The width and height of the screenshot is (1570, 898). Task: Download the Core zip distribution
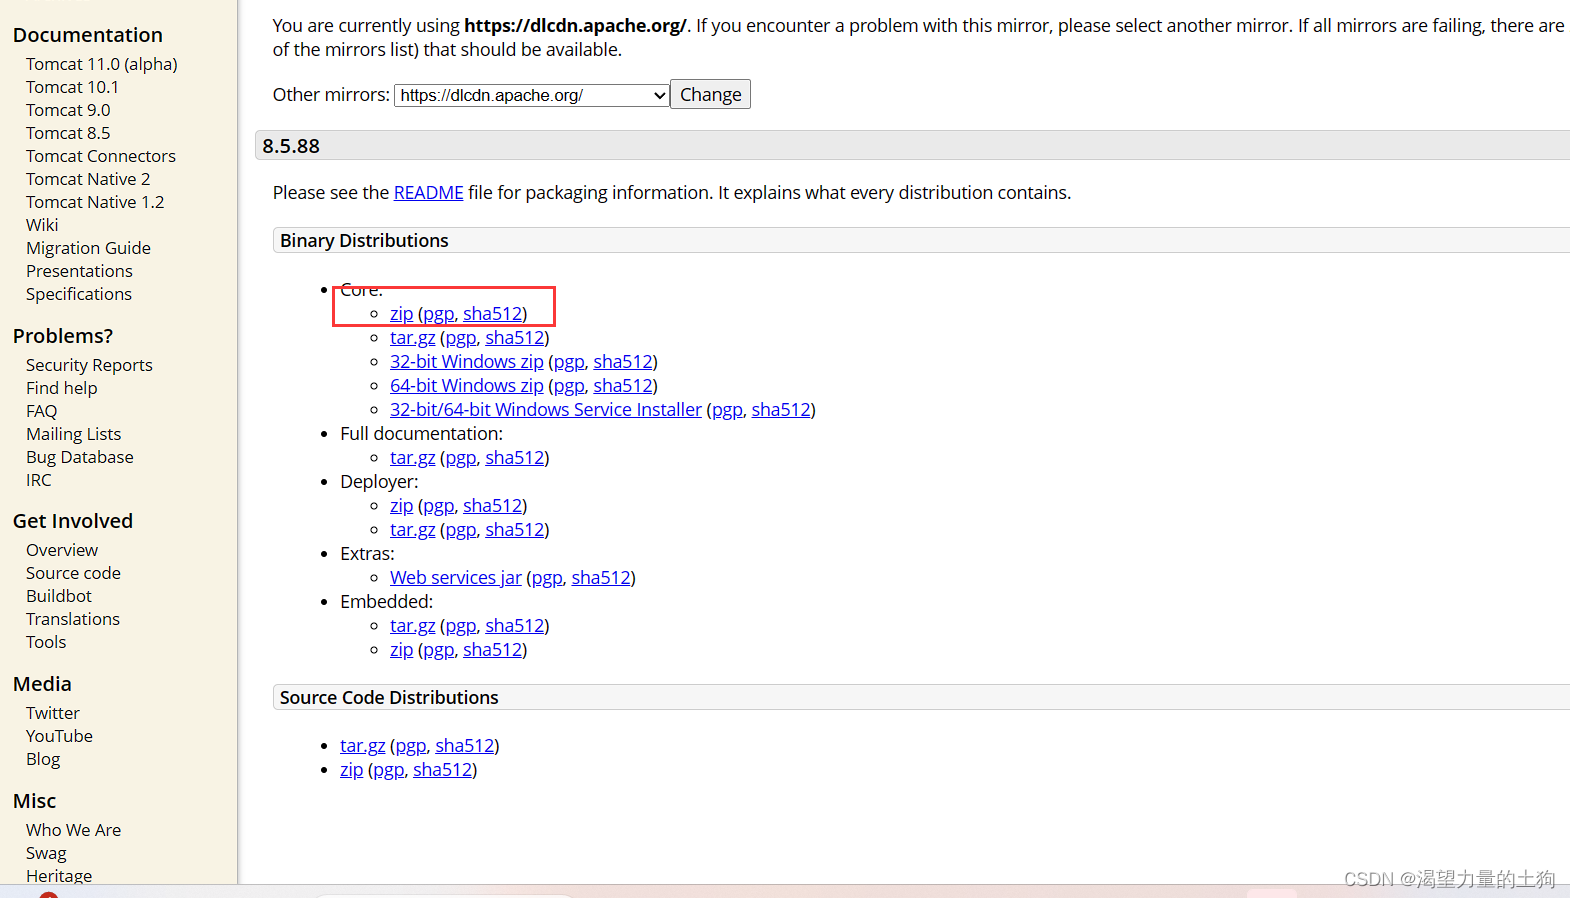click(401, 314)
